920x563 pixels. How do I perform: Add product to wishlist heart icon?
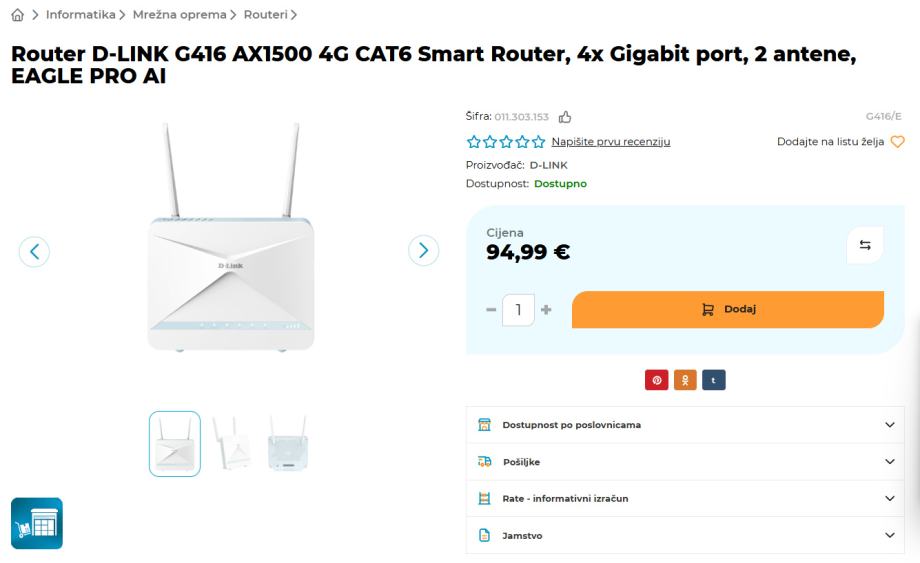[897, 142]
